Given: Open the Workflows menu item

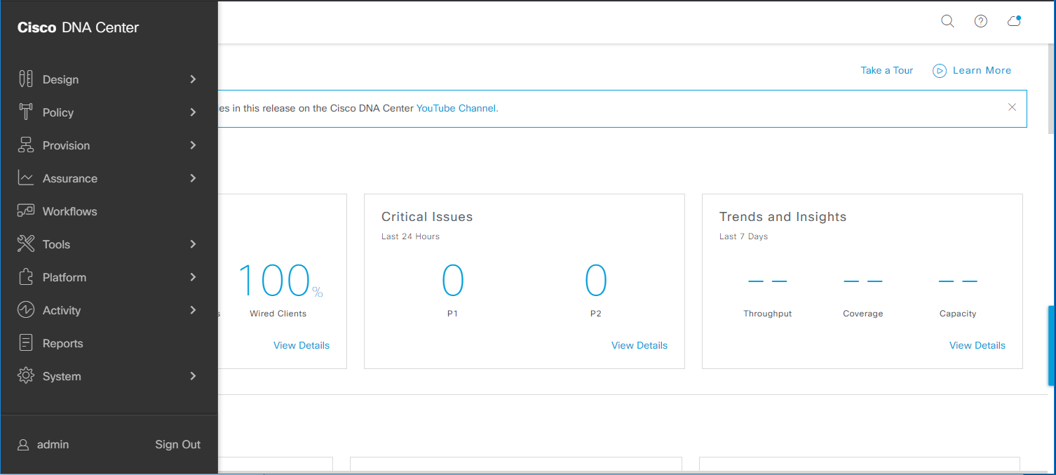Looking at the screenshot, I should [x=69, y=211].
